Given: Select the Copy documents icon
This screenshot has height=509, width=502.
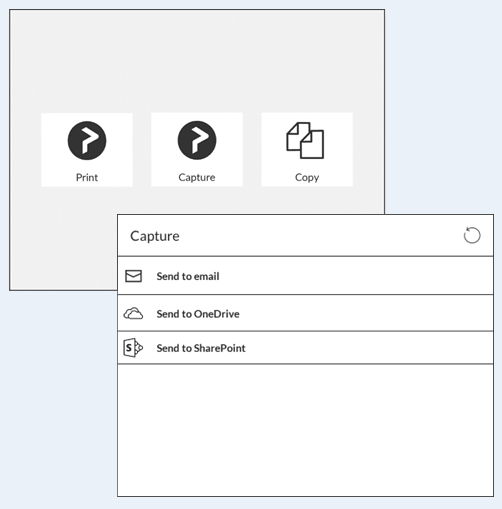Looking at the screenshot, I should (305, 140).
